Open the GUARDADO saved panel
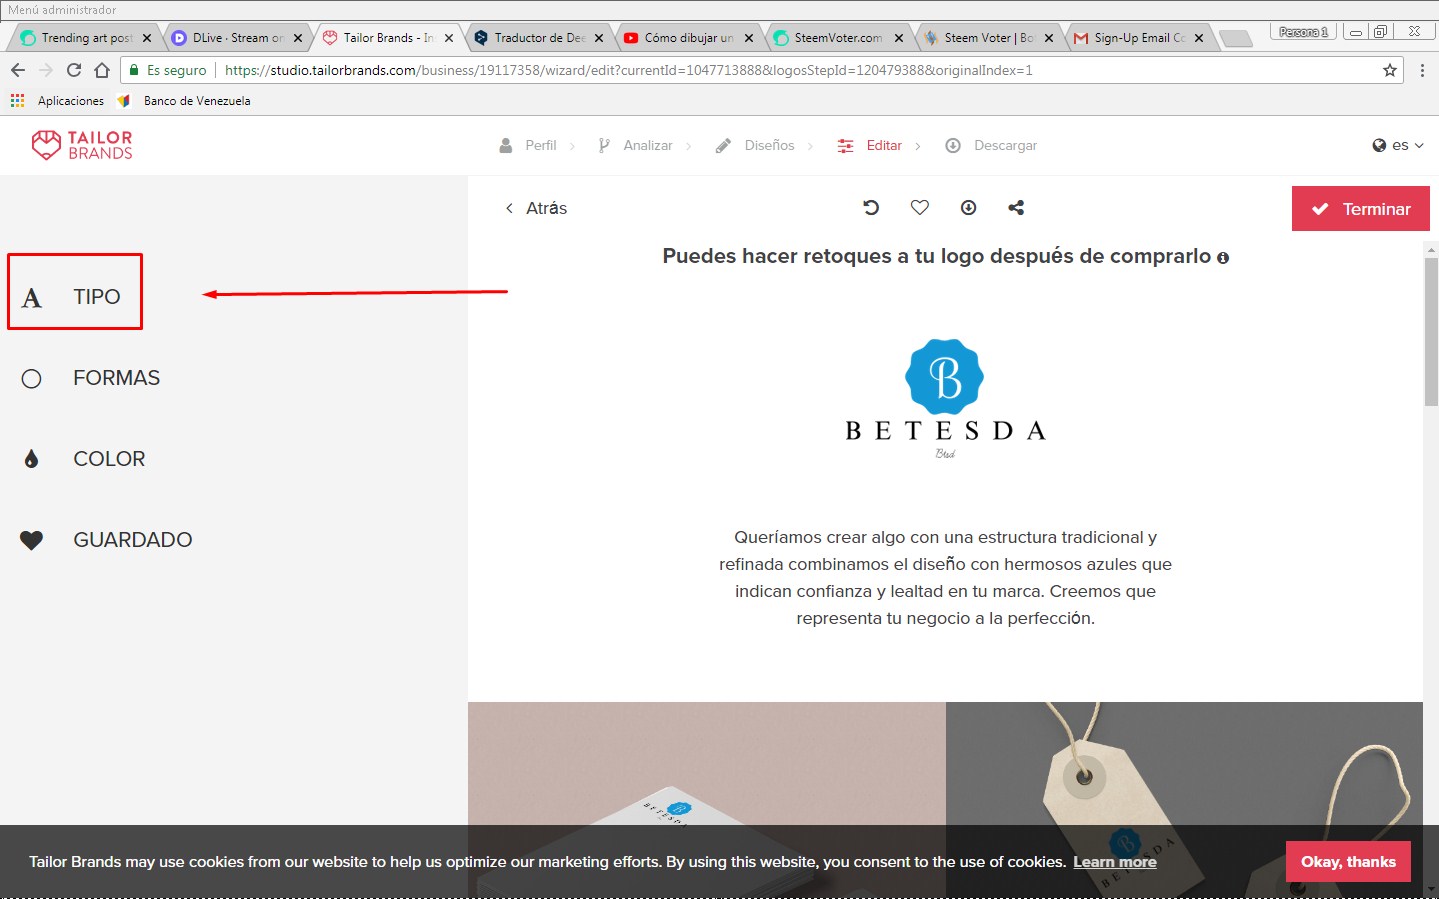The width and height of the screenshot is (1439, 899). 106,540
